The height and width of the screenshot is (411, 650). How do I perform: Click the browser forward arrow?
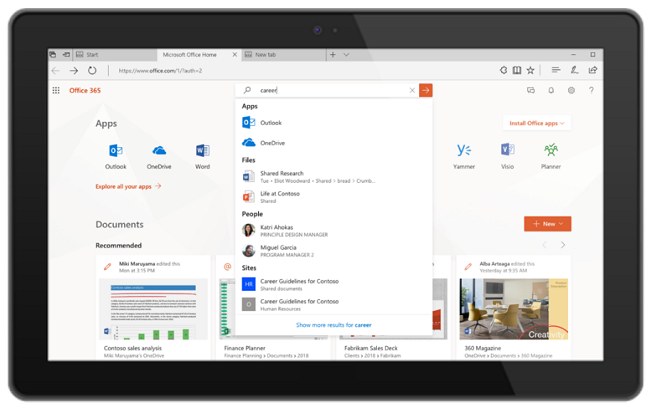click(x=74, y=71)
